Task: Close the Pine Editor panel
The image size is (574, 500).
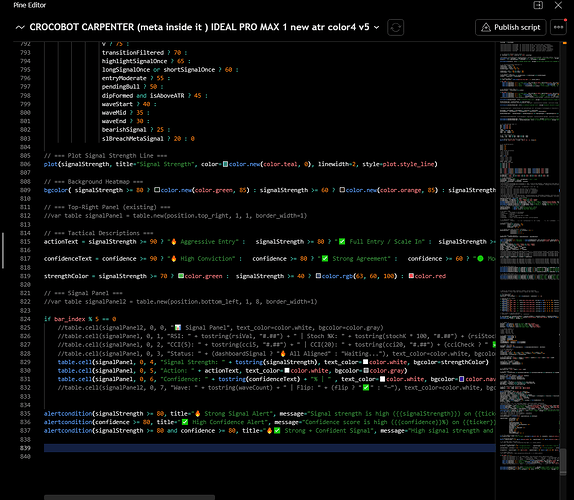Action: (x=558, y=5)
